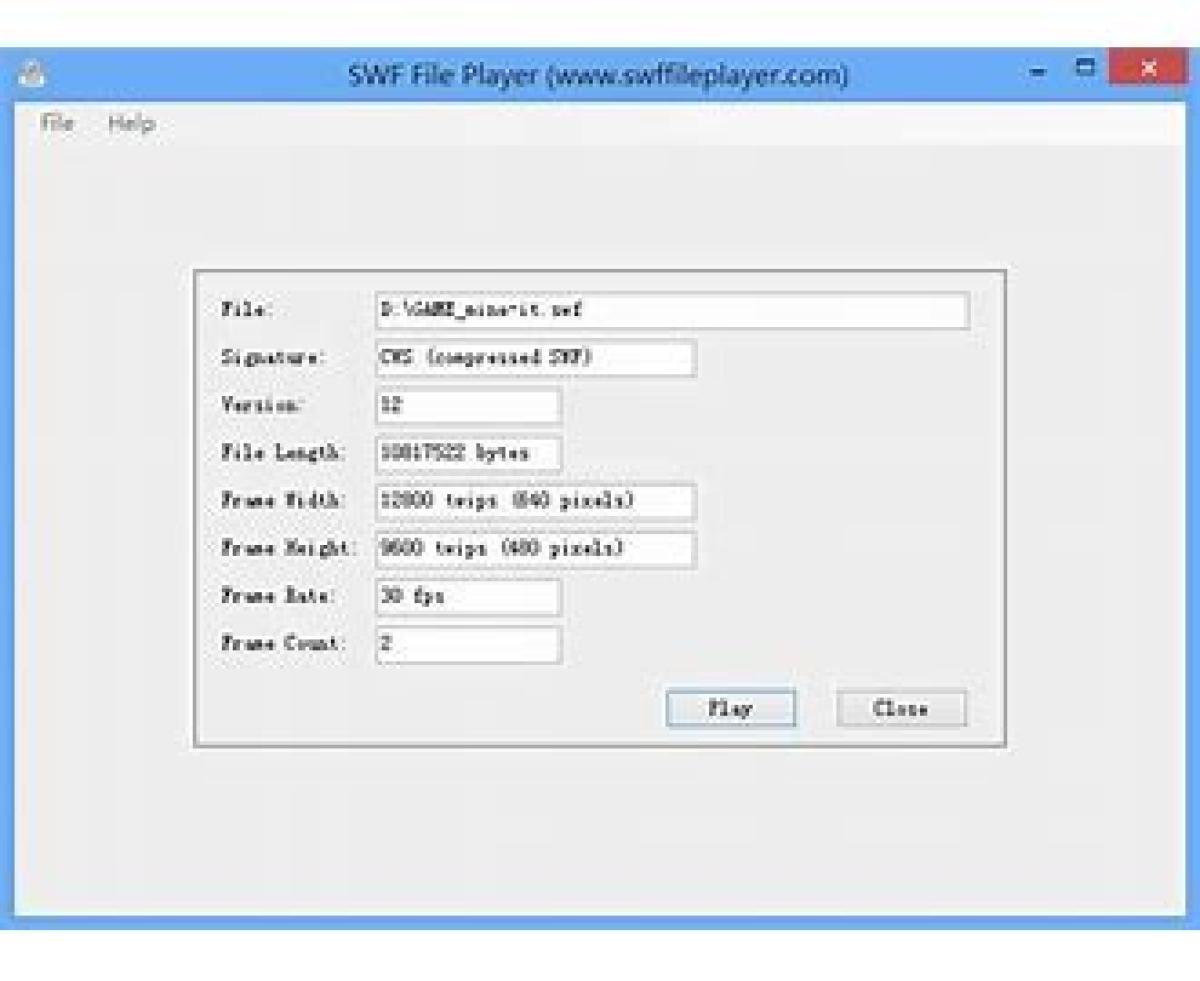Open the File menu
The image size is (1200, 981).
[x=57, y=123]
